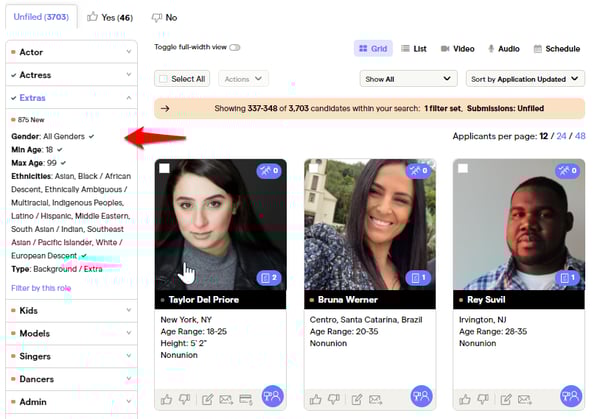Click Rey Suvil's top badge icon
The width and height of the screenshot is (600, 419).
(x=567, y=171)
